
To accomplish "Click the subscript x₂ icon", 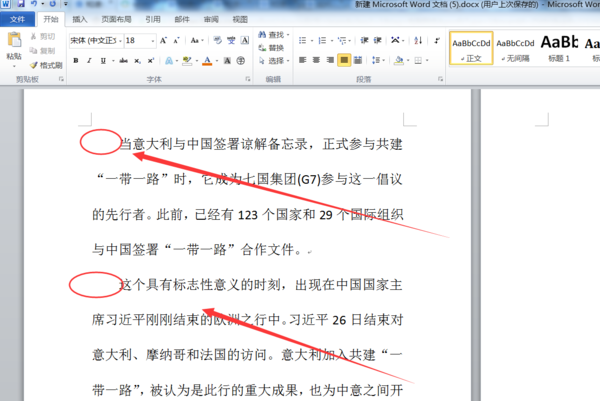I will click(137, 60).
